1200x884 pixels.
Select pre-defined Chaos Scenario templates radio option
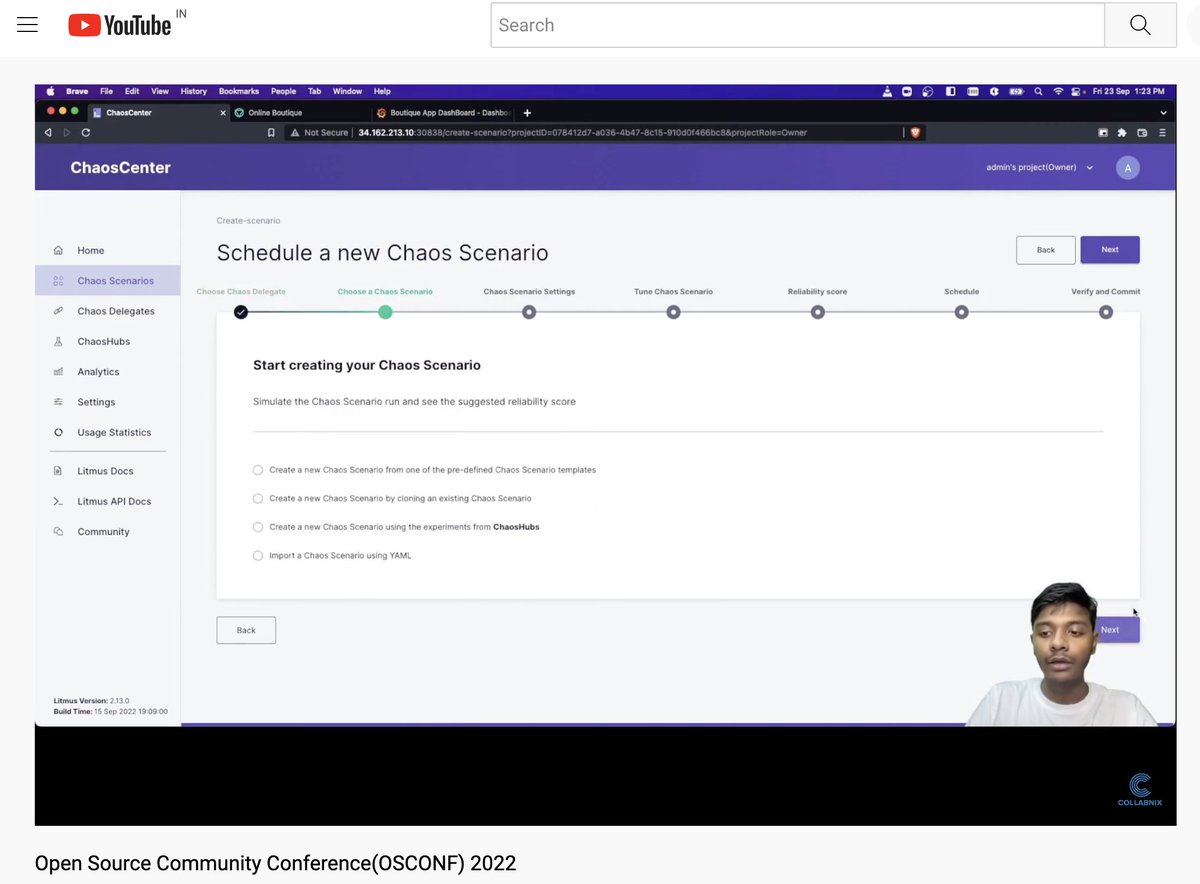[x=258, y=470]
